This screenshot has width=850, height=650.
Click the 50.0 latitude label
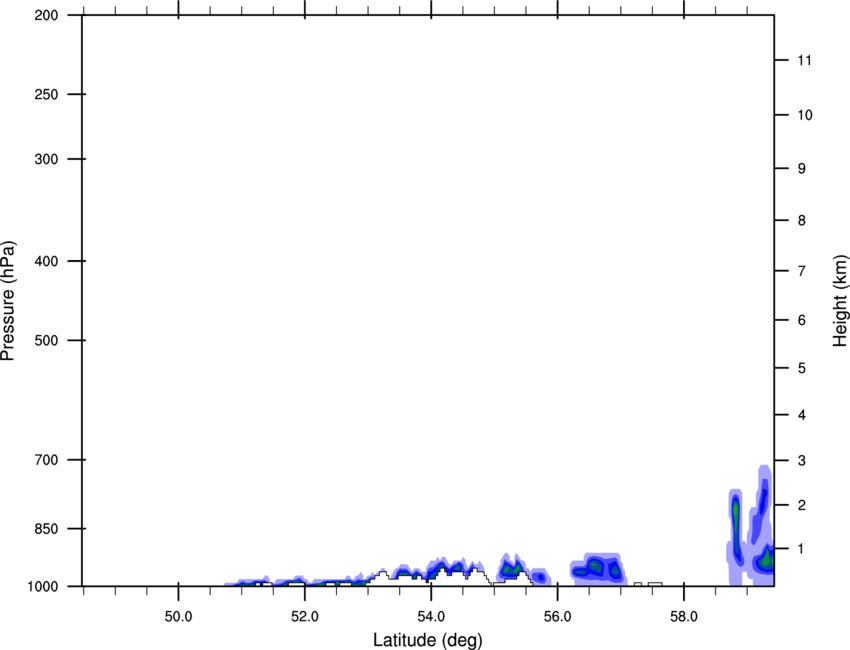178,617
